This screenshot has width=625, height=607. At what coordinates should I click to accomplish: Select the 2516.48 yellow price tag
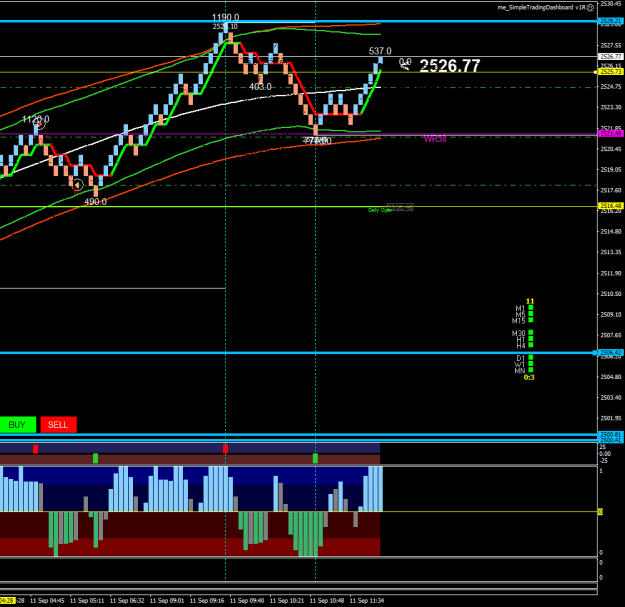pyautogui.click(x=611, y=206)
